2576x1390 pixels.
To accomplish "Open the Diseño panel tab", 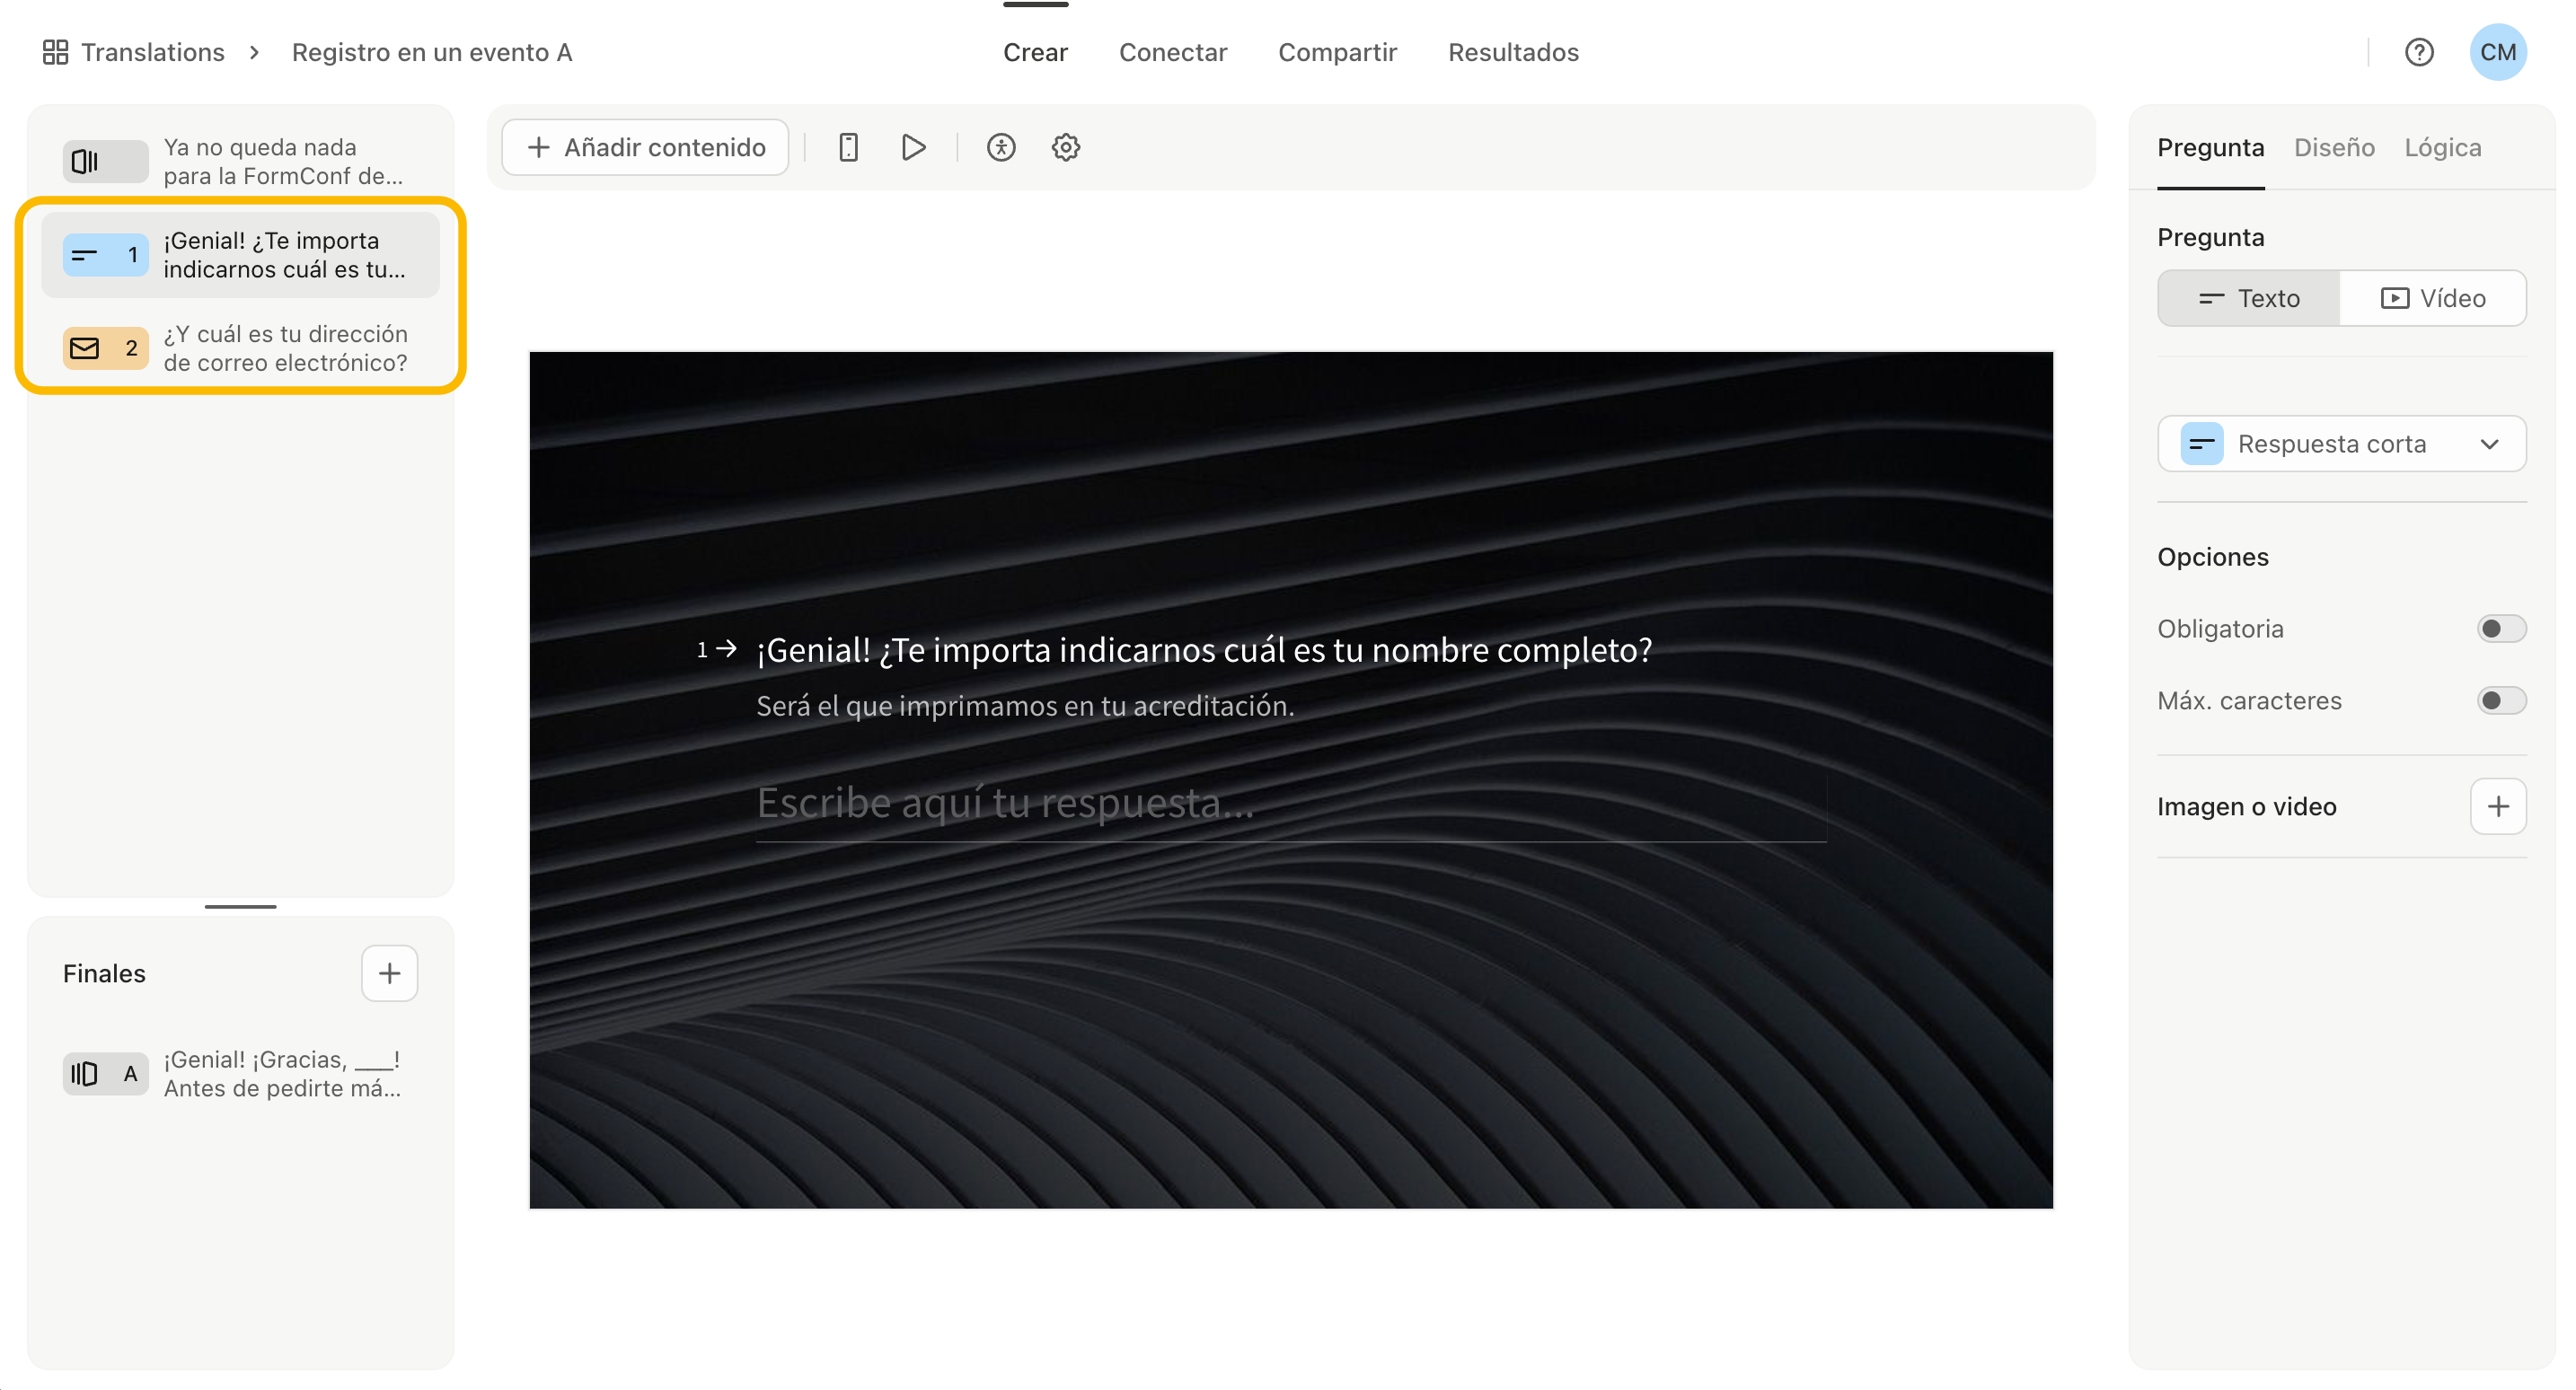I will (x=2334, y=148).
